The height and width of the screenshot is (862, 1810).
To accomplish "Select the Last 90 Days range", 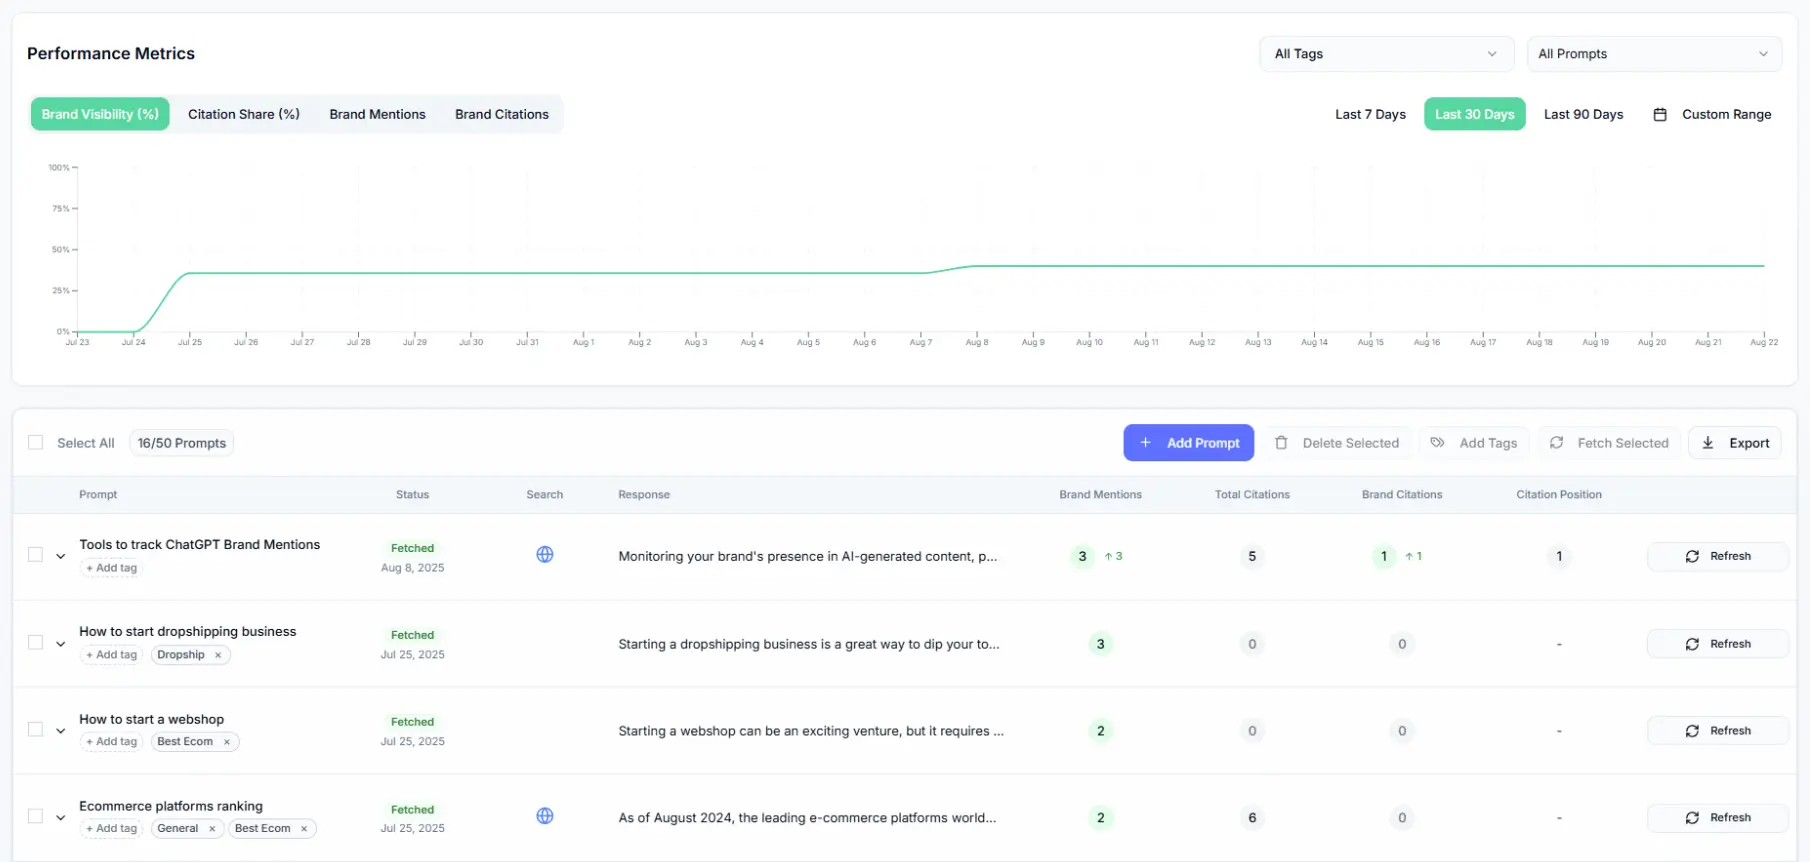I will point(1583,114).
